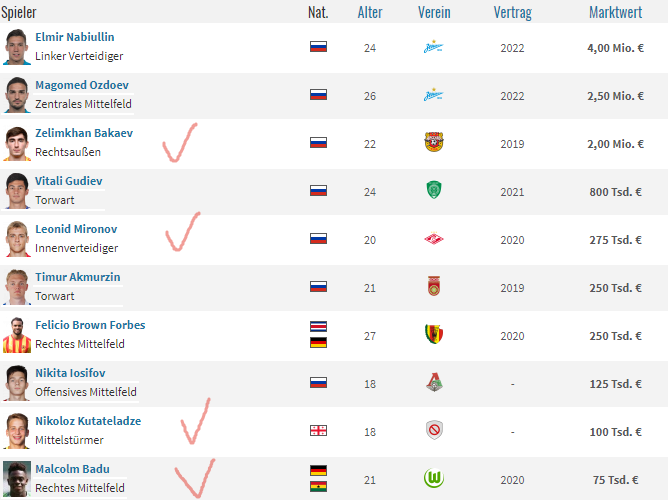668x500 pixels.
Task: Open Magomed Ozdoev player link
Action: [x=82, y=85]
